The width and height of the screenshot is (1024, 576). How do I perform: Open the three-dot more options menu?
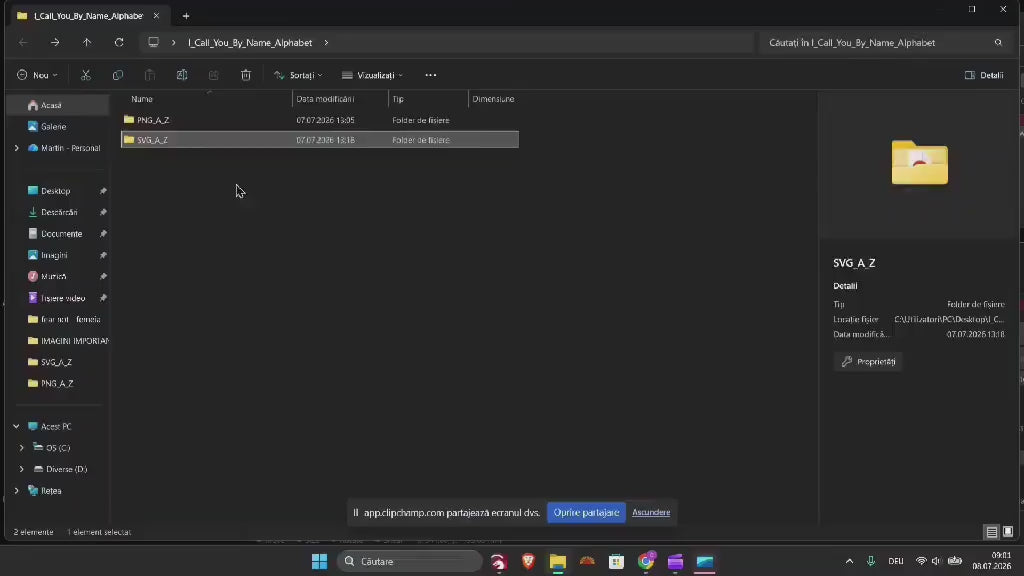(430, 75)
